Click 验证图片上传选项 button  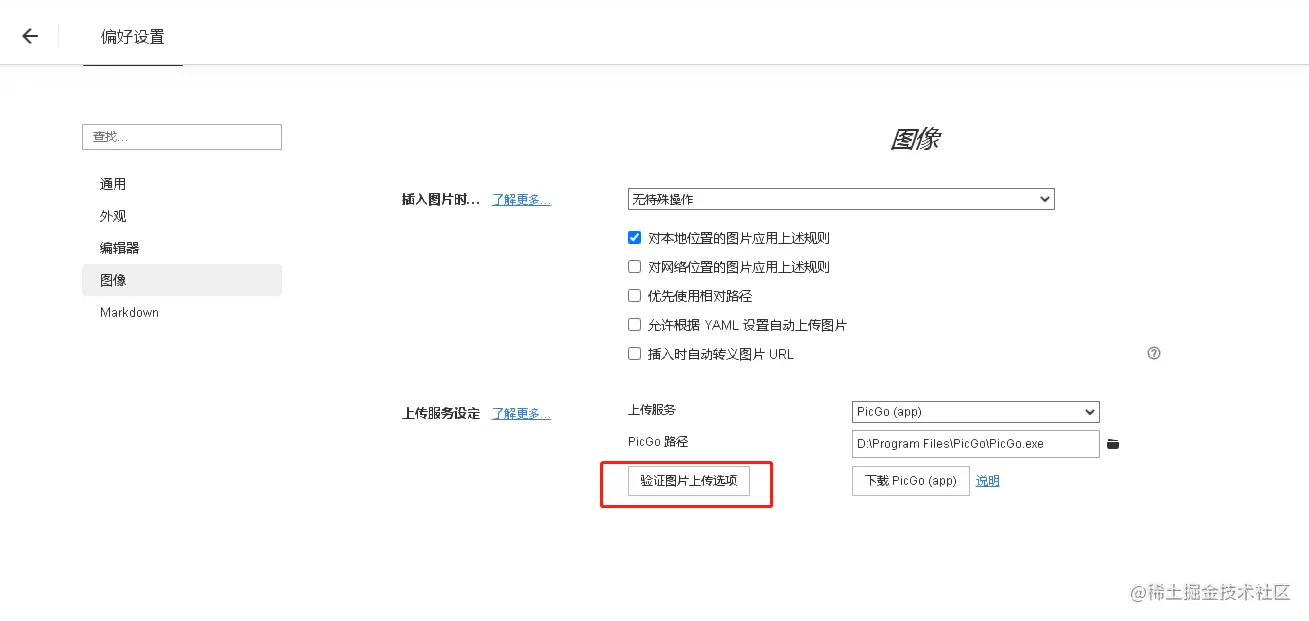[x=689, y=481]
